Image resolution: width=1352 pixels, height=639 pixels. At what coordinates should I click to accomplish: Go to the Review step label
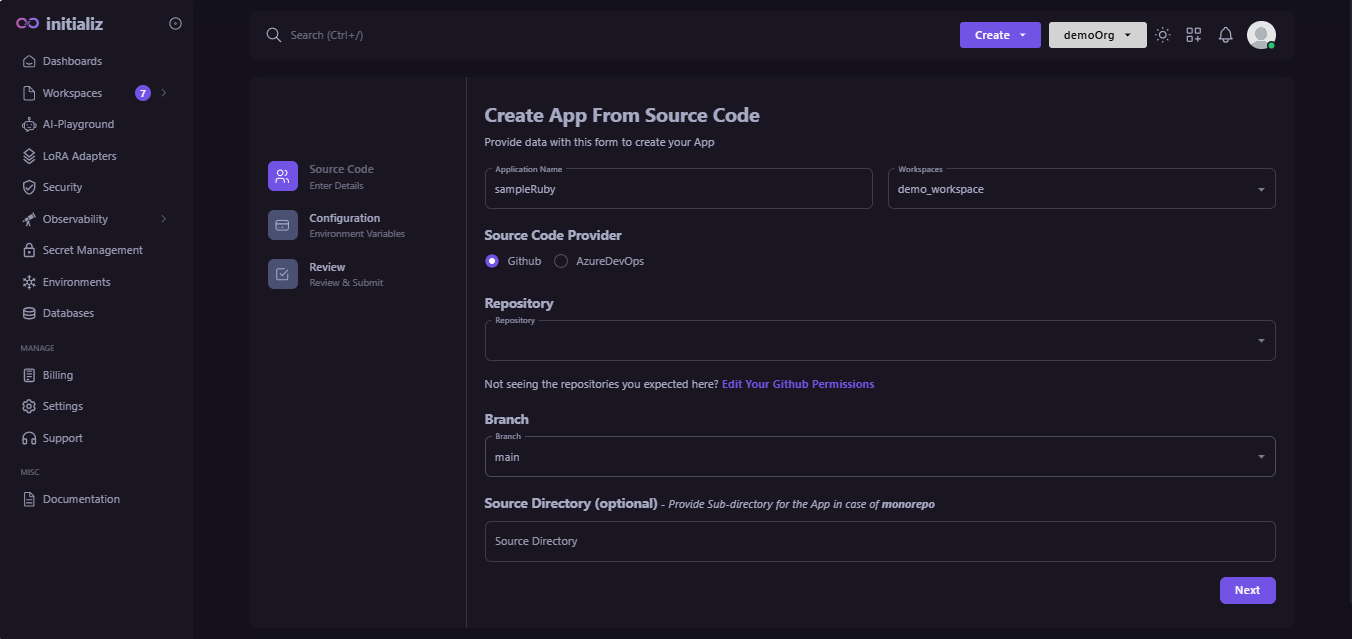327,267
